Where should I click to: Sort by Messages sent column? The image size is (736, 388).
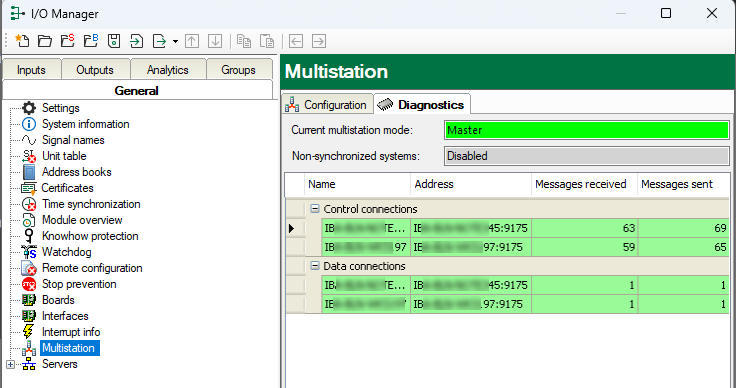point(683,184)
